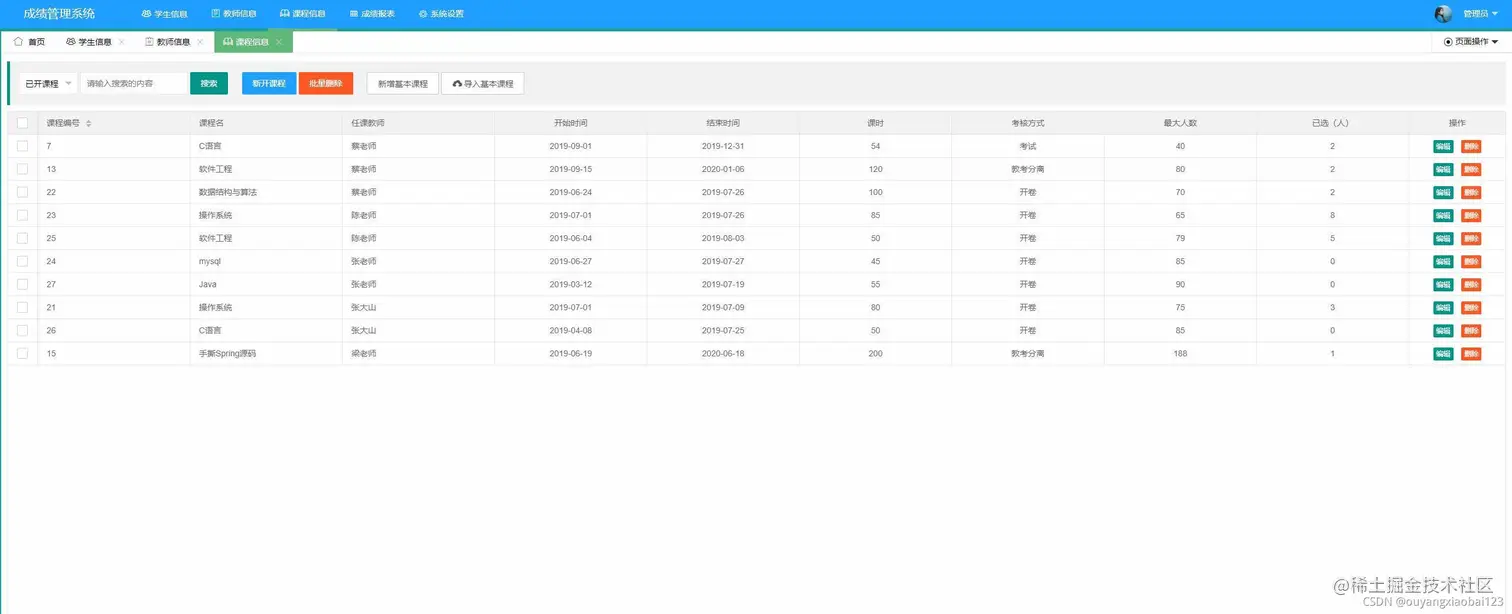Viewport: 1512px width, 614px height.
Task: Close the 教师信息 page tab
Action: [x=200, y=42]
